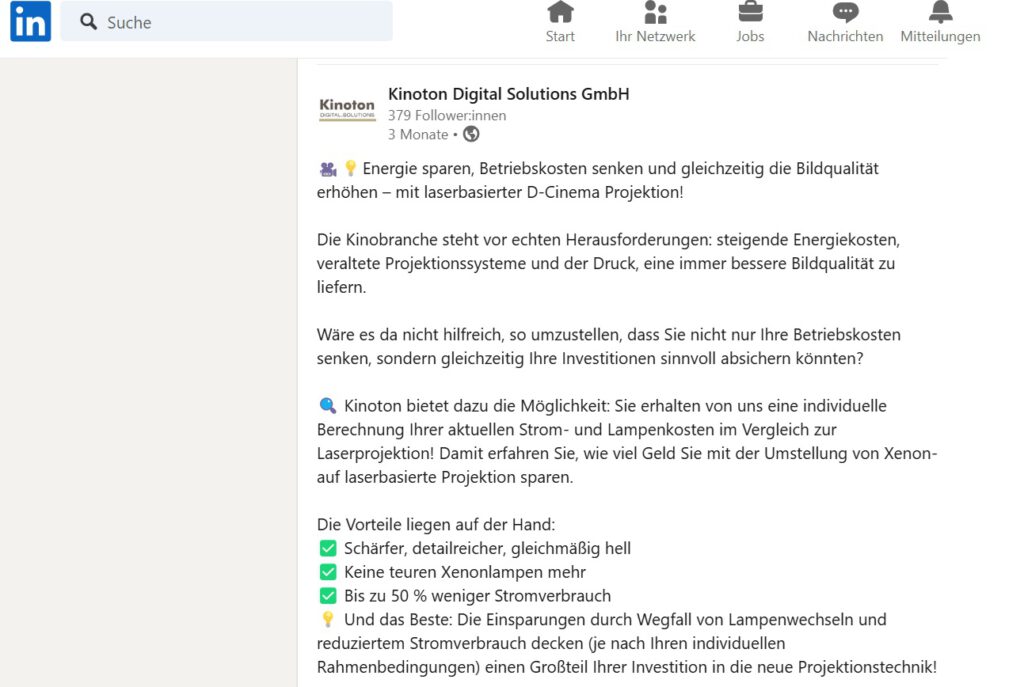Viewport: 1024px width, 687px height.
Task: Open the Kinoton company logo thumbnail
Action: [347, 109]
